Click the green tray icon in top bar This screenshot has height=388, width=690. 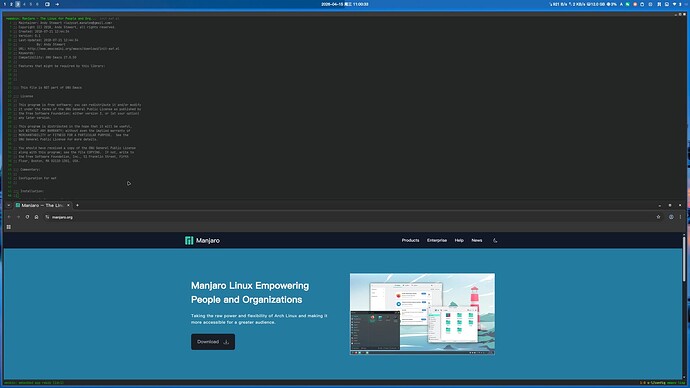tap(628, 4)
